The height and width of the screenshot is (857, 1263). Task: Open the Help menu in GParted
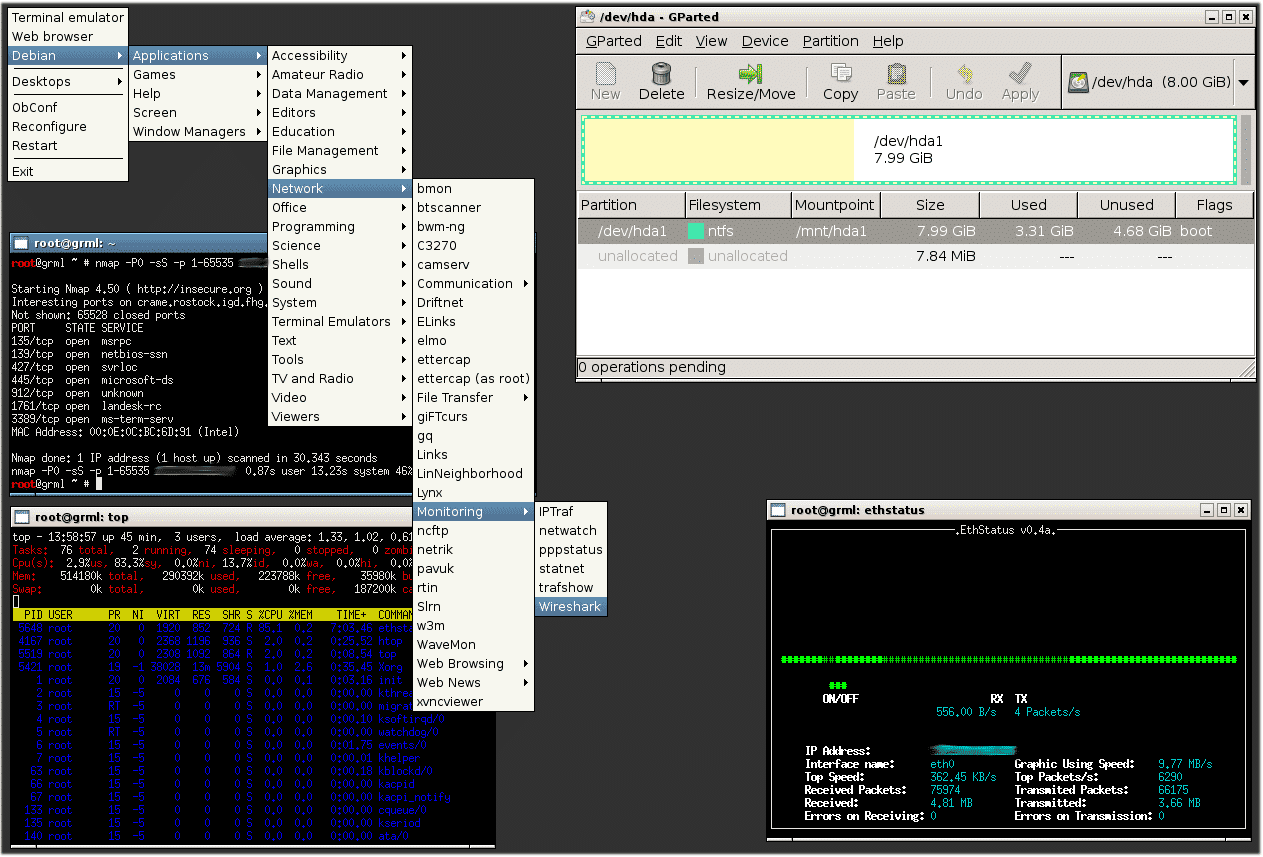(888, 41)
